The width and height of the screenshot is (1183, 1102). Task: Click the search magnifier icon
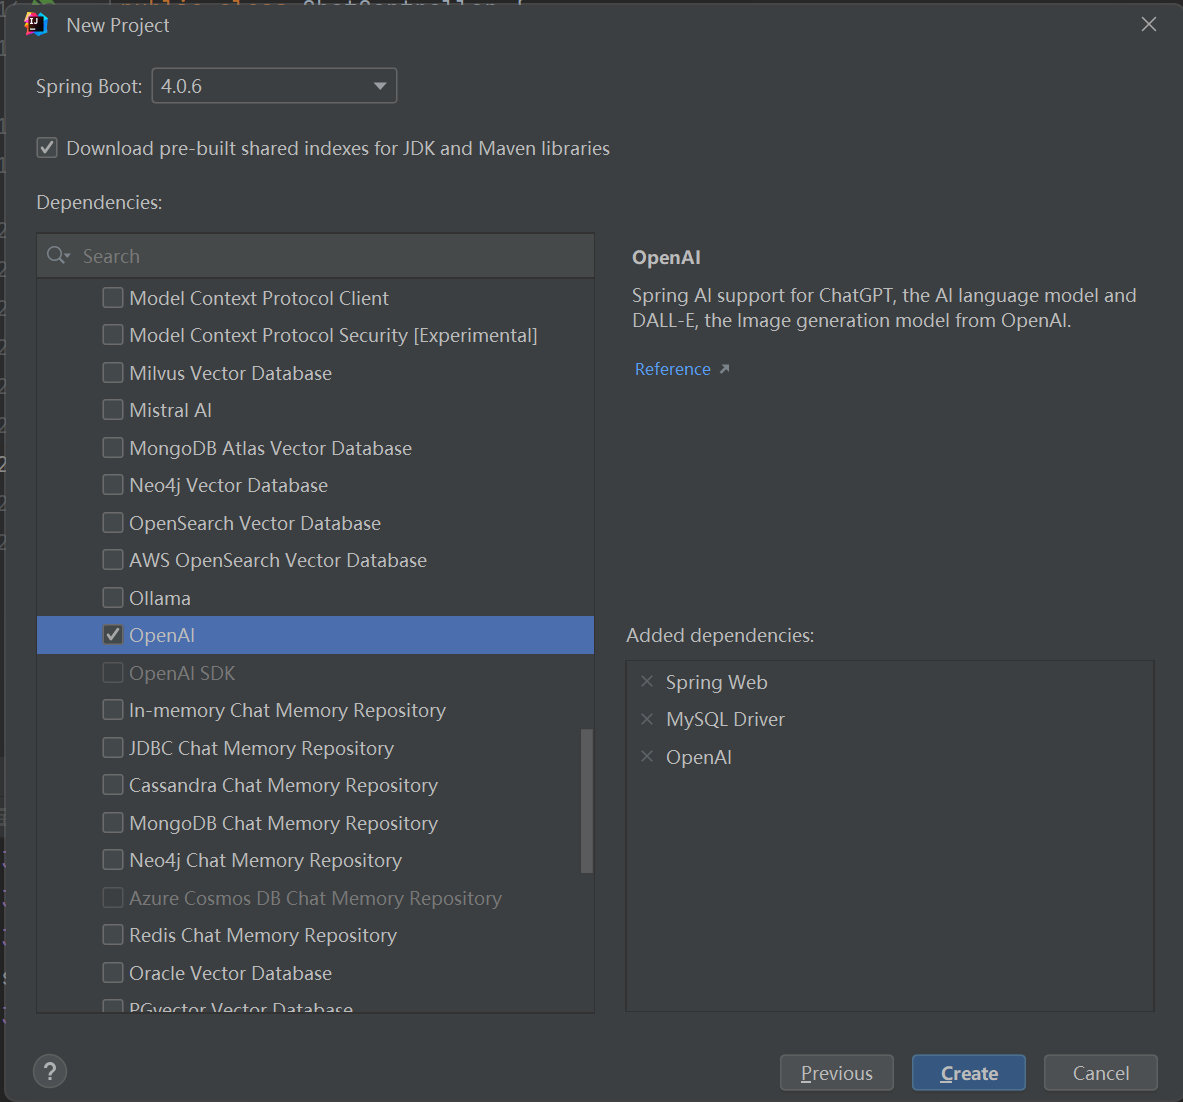coord(57,256)
